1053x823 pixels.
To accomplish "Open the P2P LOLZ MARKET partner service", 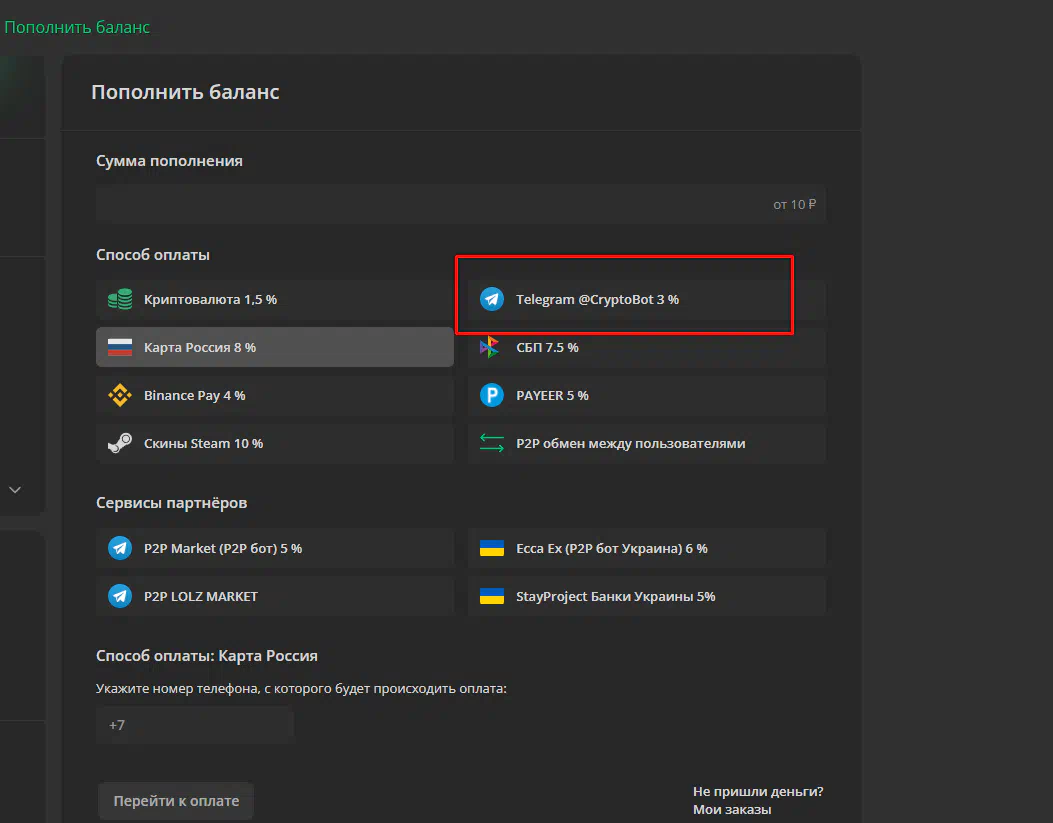I will (x=275, y=596).
